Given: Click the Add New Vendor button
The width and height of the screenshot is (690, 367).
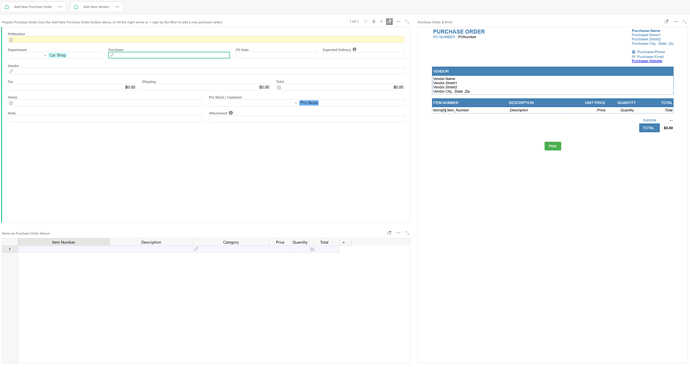Looking at the screenshot, I should pos(92,7).
